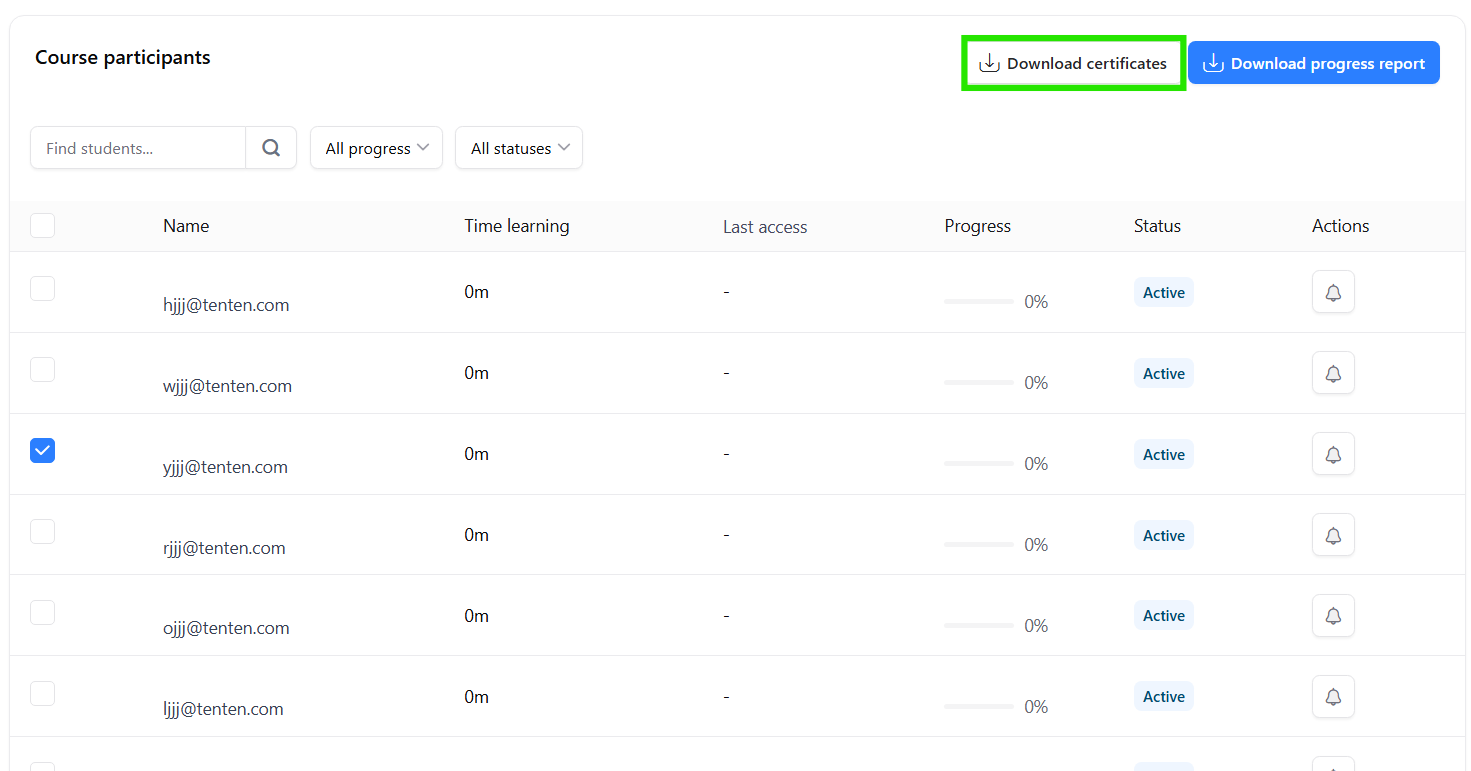The image size is (1471, 771).
Task: Click the Name column header
Action: coord(186,226)
